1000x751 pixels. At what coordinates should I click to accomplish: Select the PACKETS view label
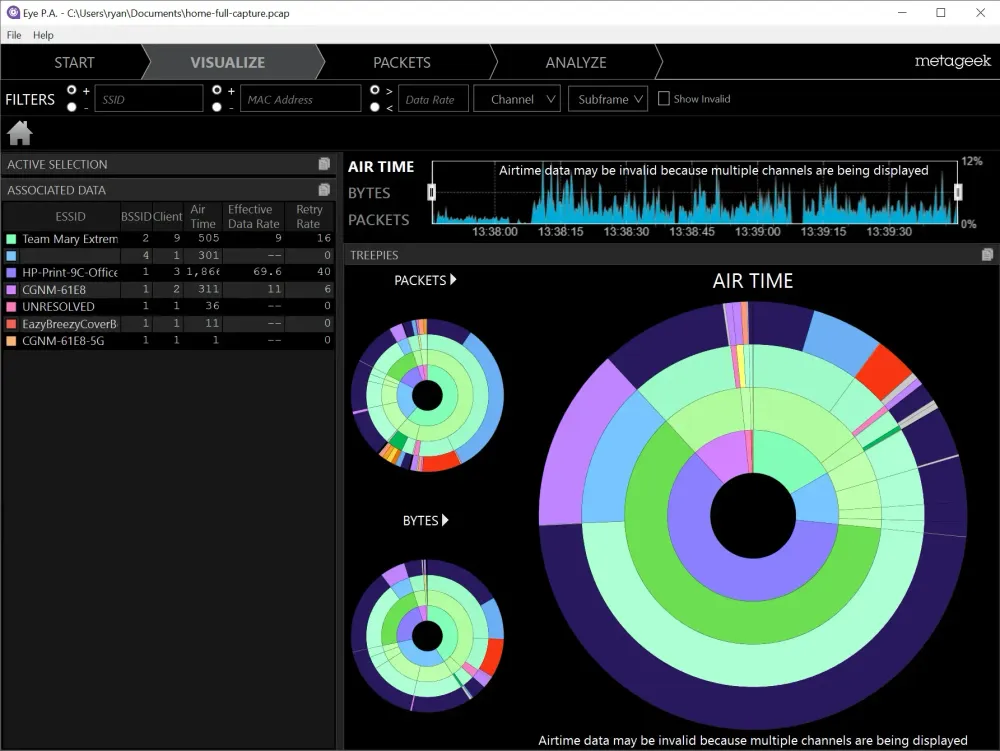click(x=379, y=219)
